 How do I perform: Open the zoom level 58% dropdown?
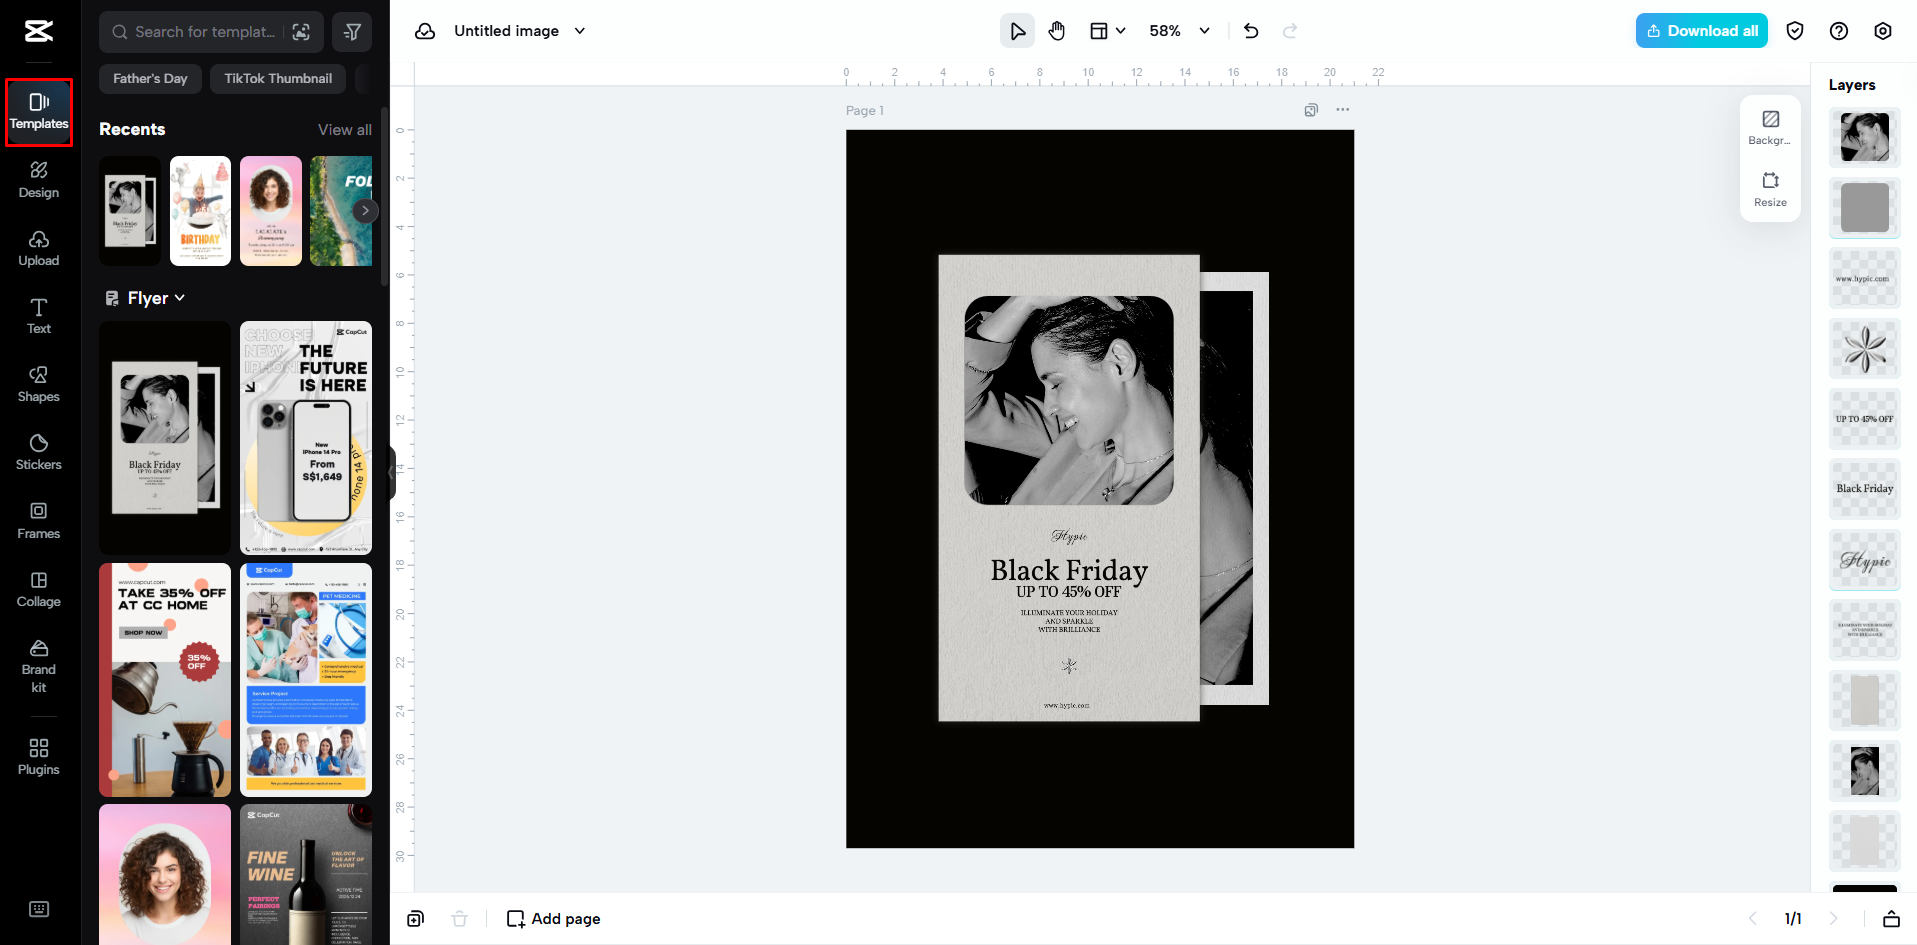point(1178,30)
